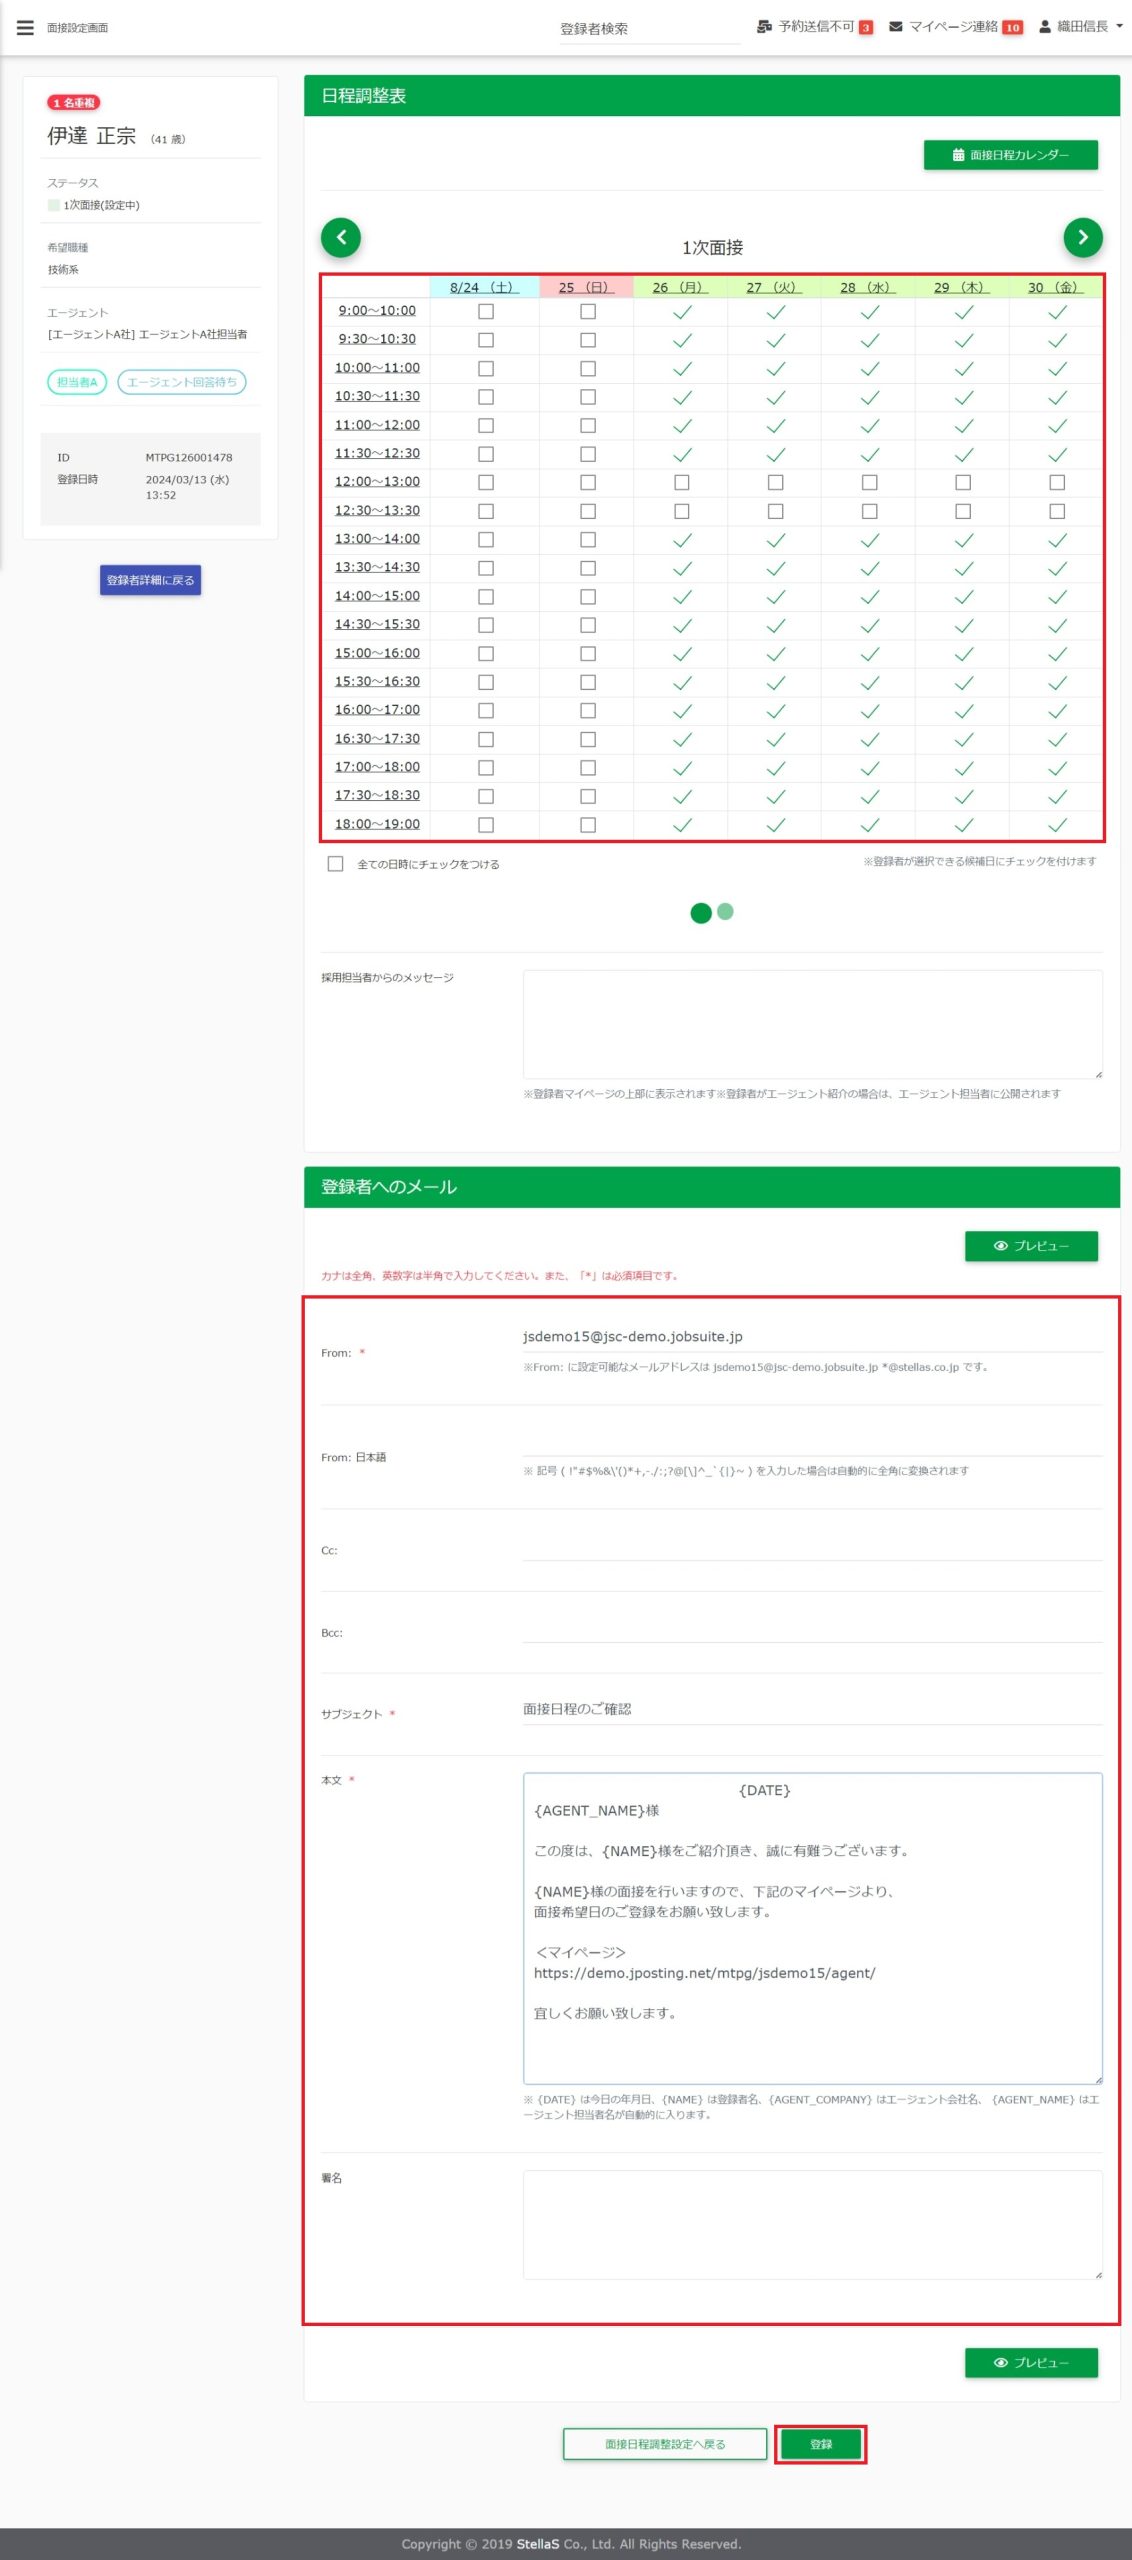Check the 全ての日時にチェックをつける checkbox
1132x2560 pixels.
pos(336,864)
